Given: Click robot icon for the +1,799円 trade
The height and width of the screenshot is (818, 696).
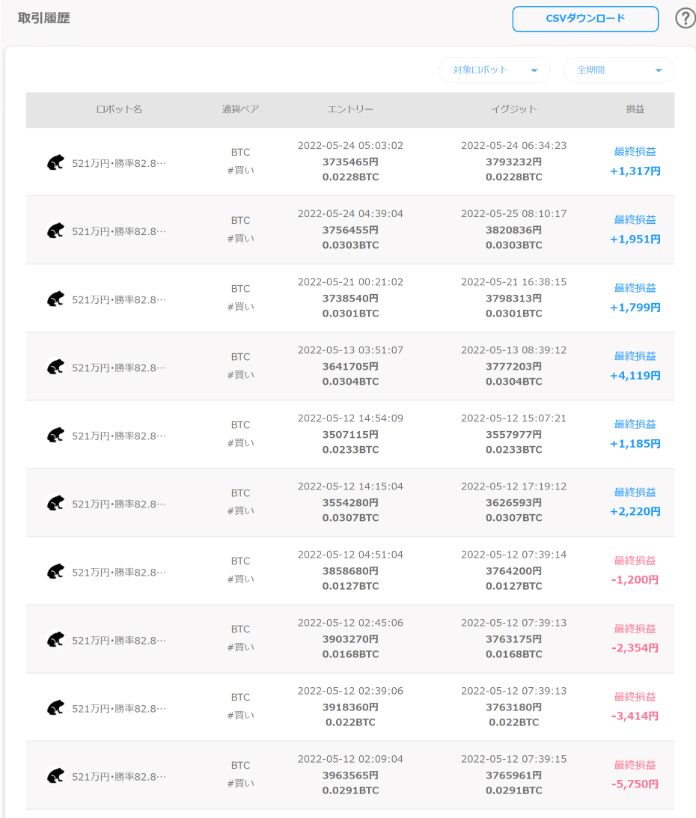Looking at the screenshot, I should coord(55,299).
